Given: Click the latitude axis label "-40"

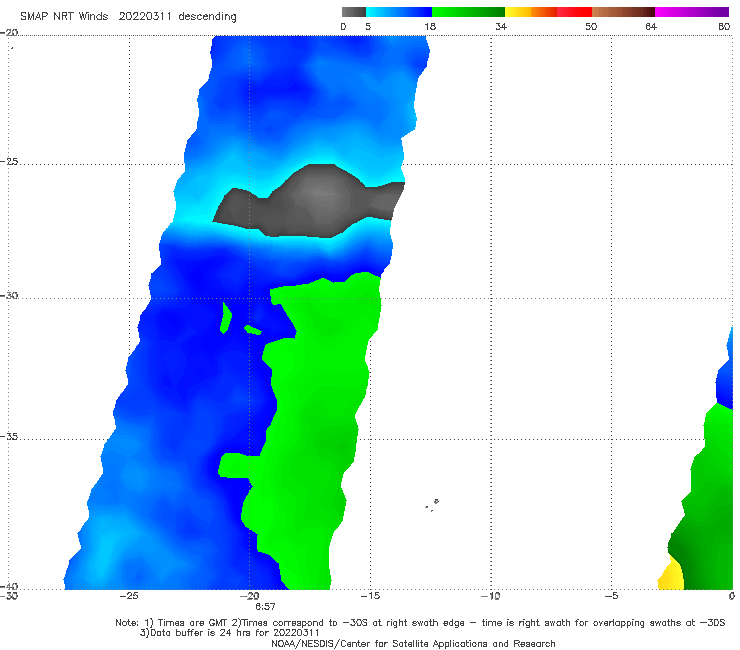Looking at the screenshot, I should click(9, 586).
